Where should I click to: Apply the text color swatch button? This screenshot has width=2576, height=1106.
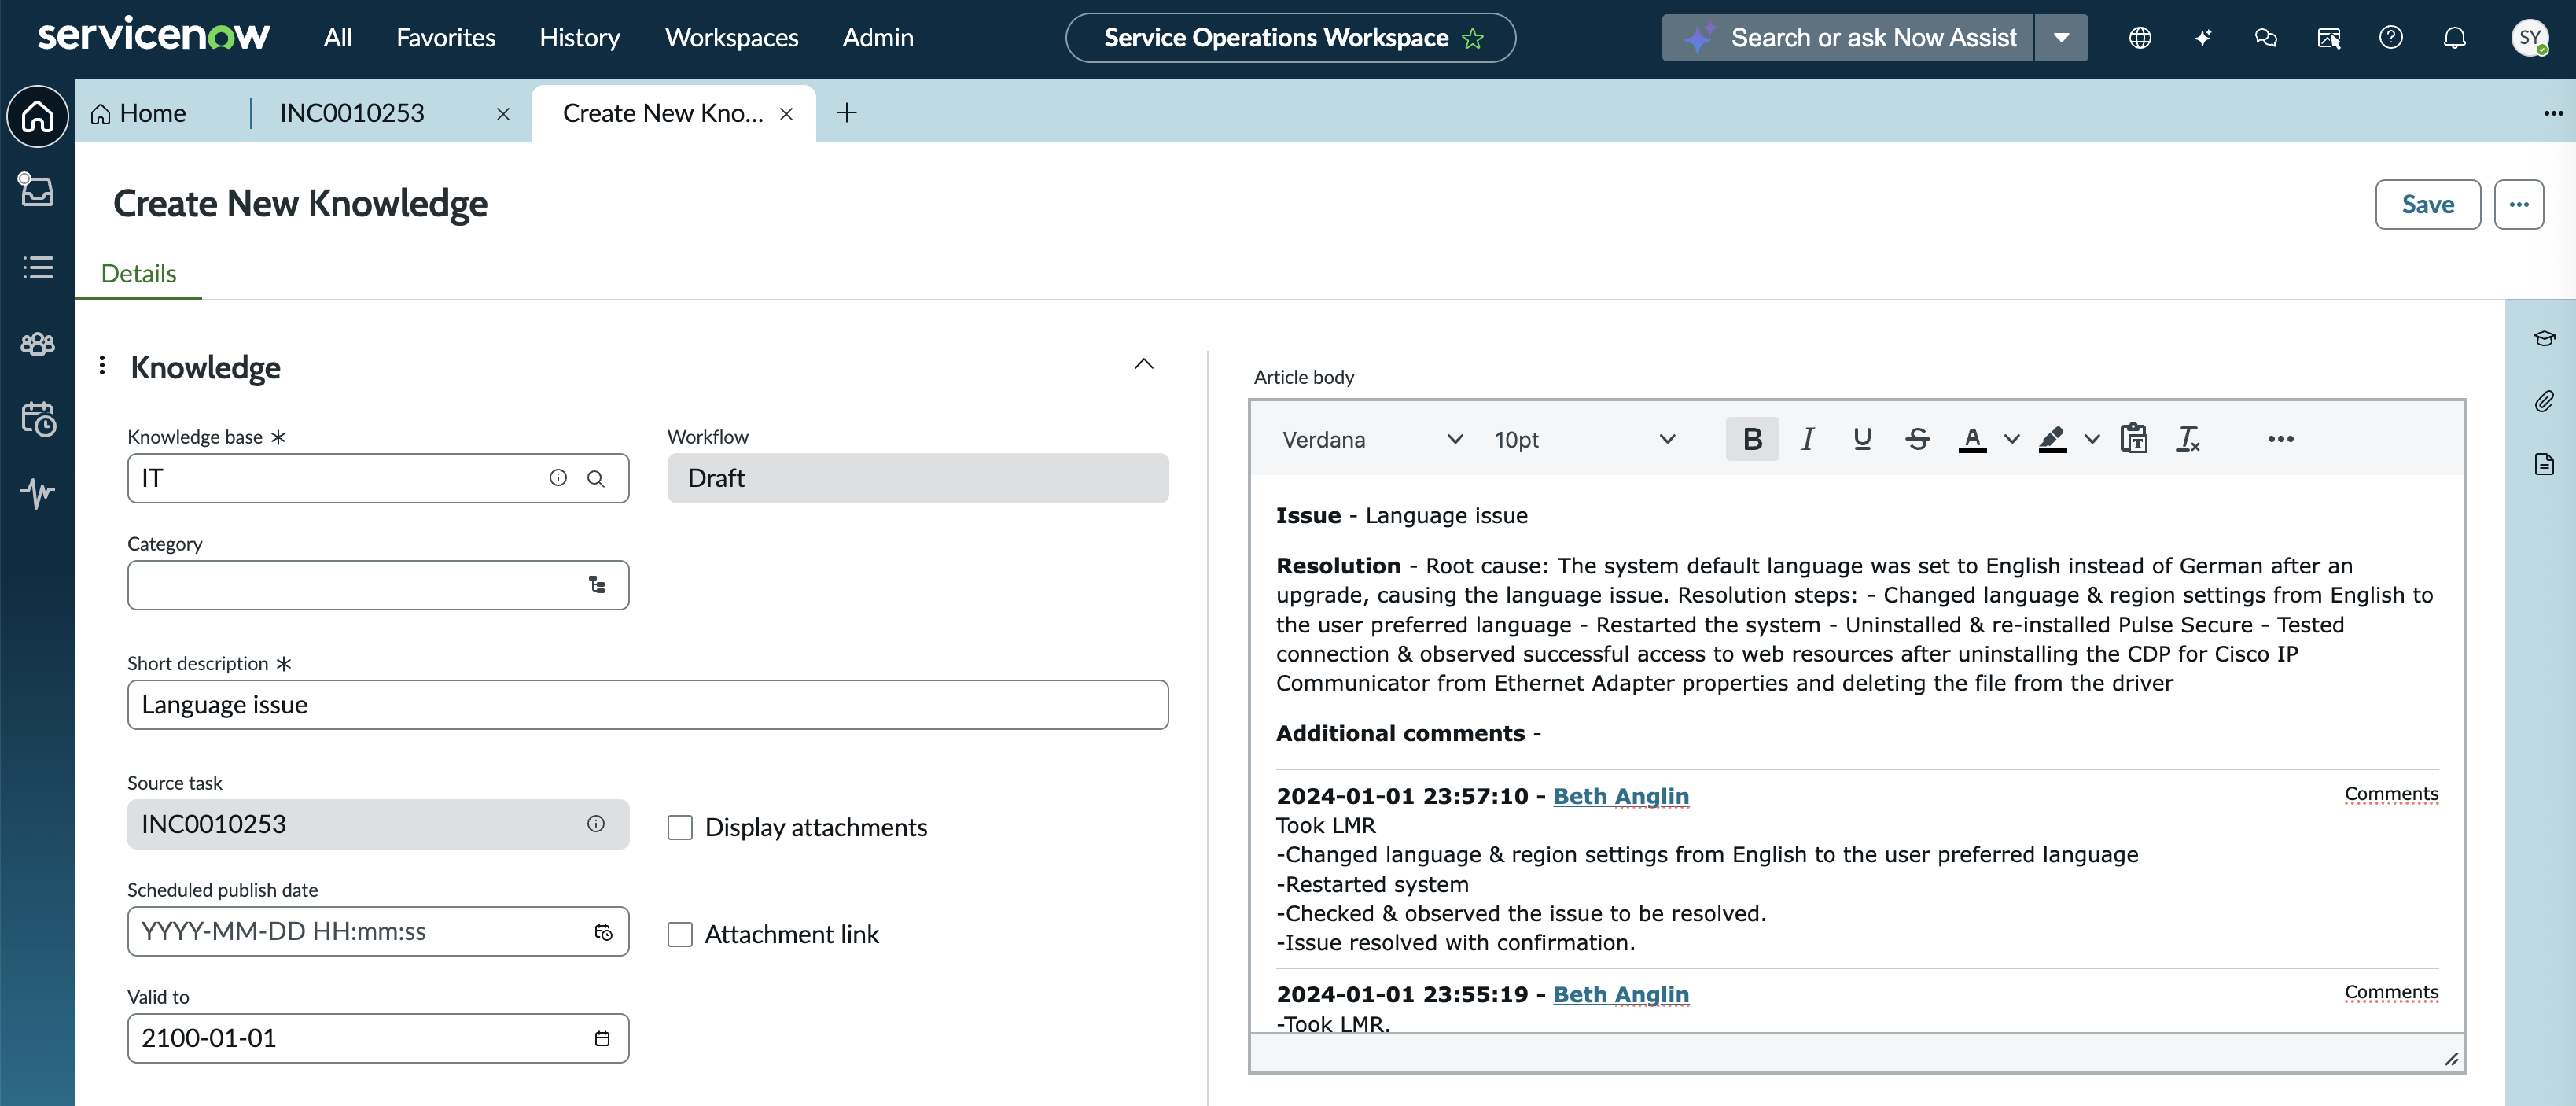point(1972,439)
